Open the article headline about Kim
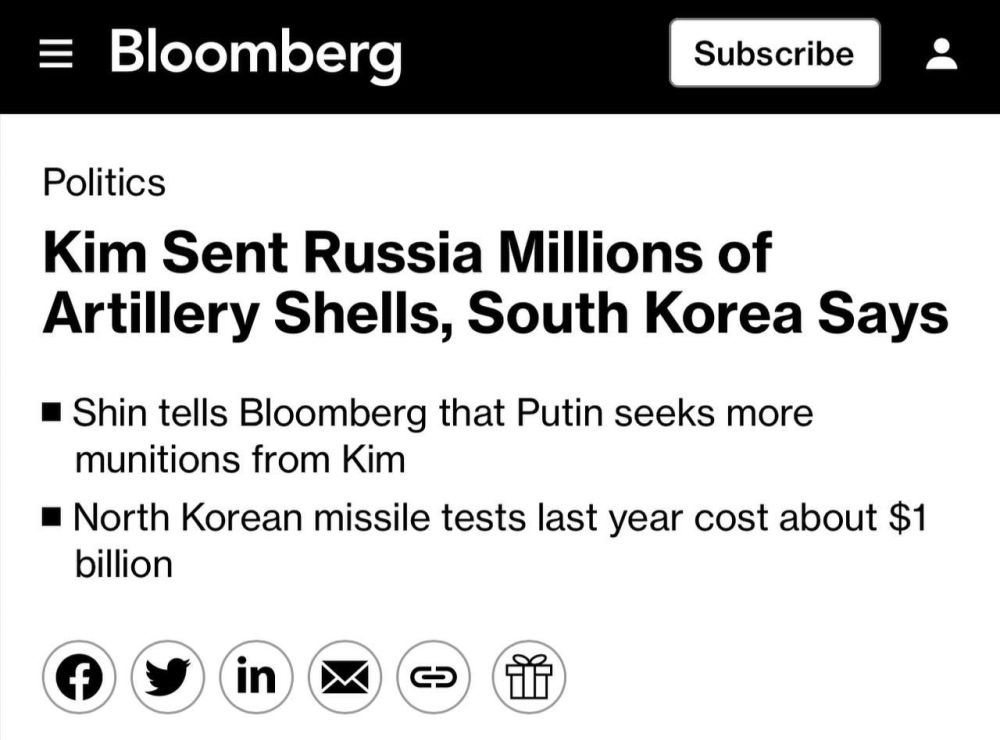Screen dimensions: 1000x740 pos(406,256)
